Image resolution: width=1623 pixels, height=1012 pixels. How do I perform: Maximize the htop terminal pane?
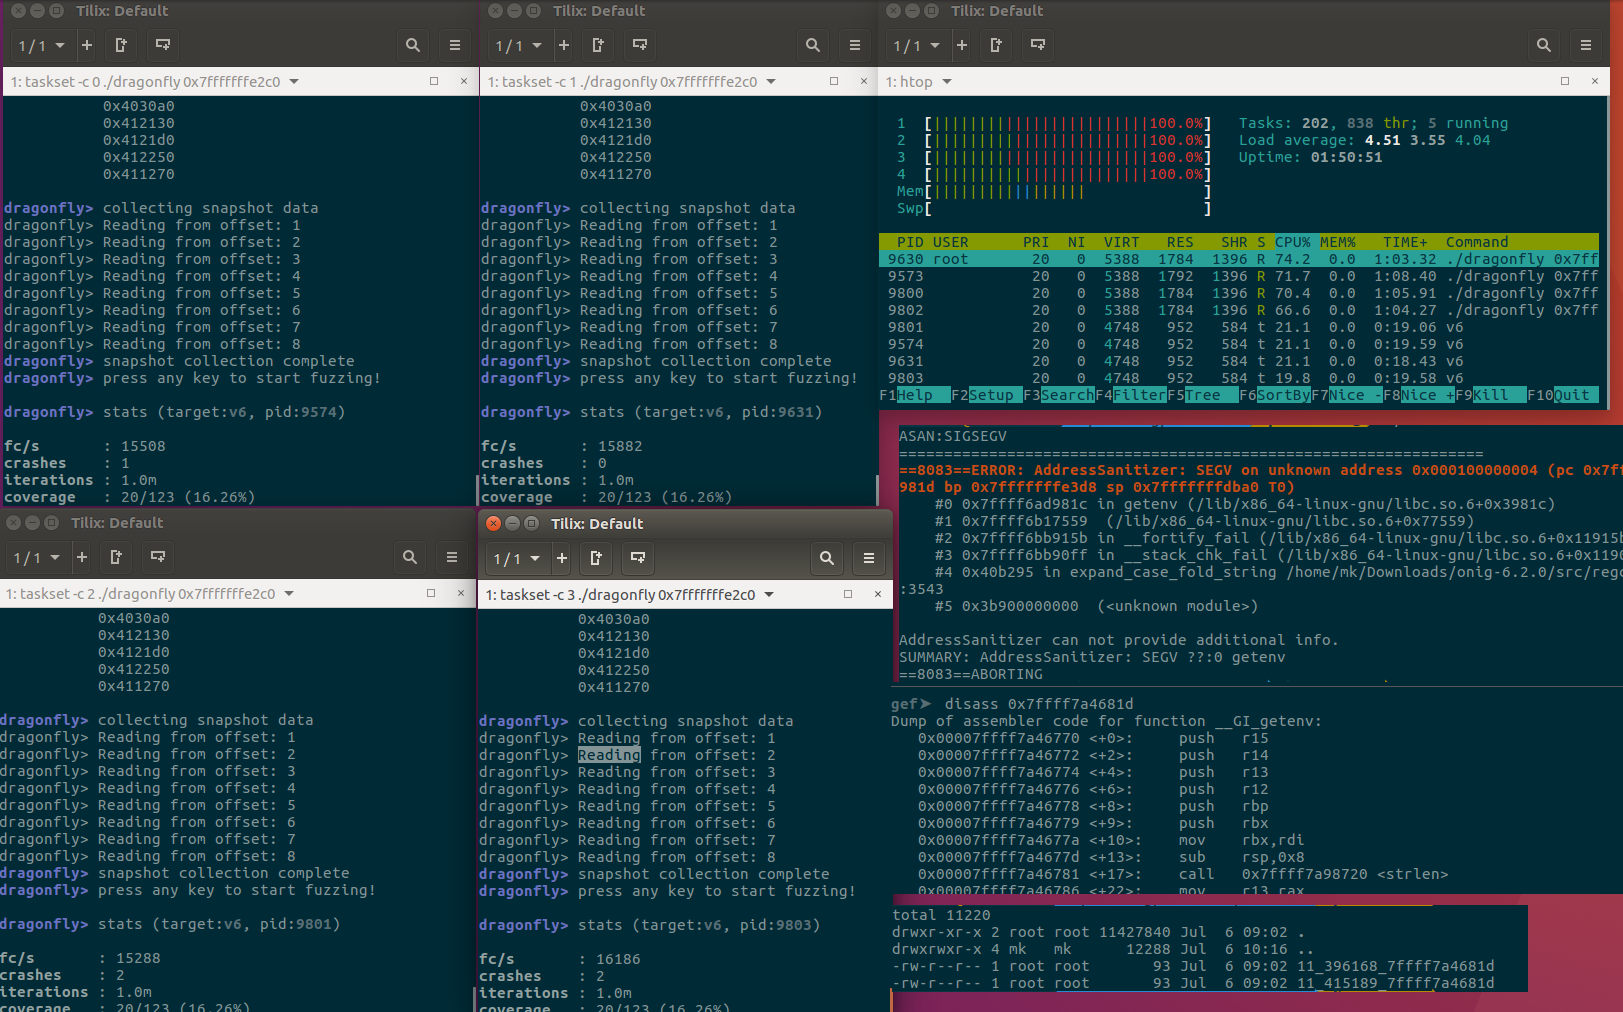coord(1565,81)
